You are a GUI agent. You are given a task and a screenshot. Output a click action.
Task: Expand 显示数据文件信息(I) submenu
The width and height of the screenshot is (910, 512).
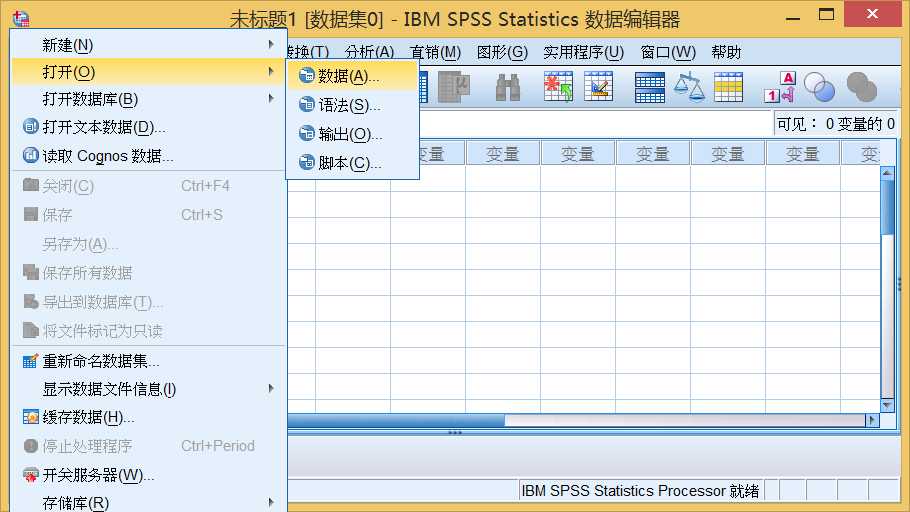click(x=149, y=389)
